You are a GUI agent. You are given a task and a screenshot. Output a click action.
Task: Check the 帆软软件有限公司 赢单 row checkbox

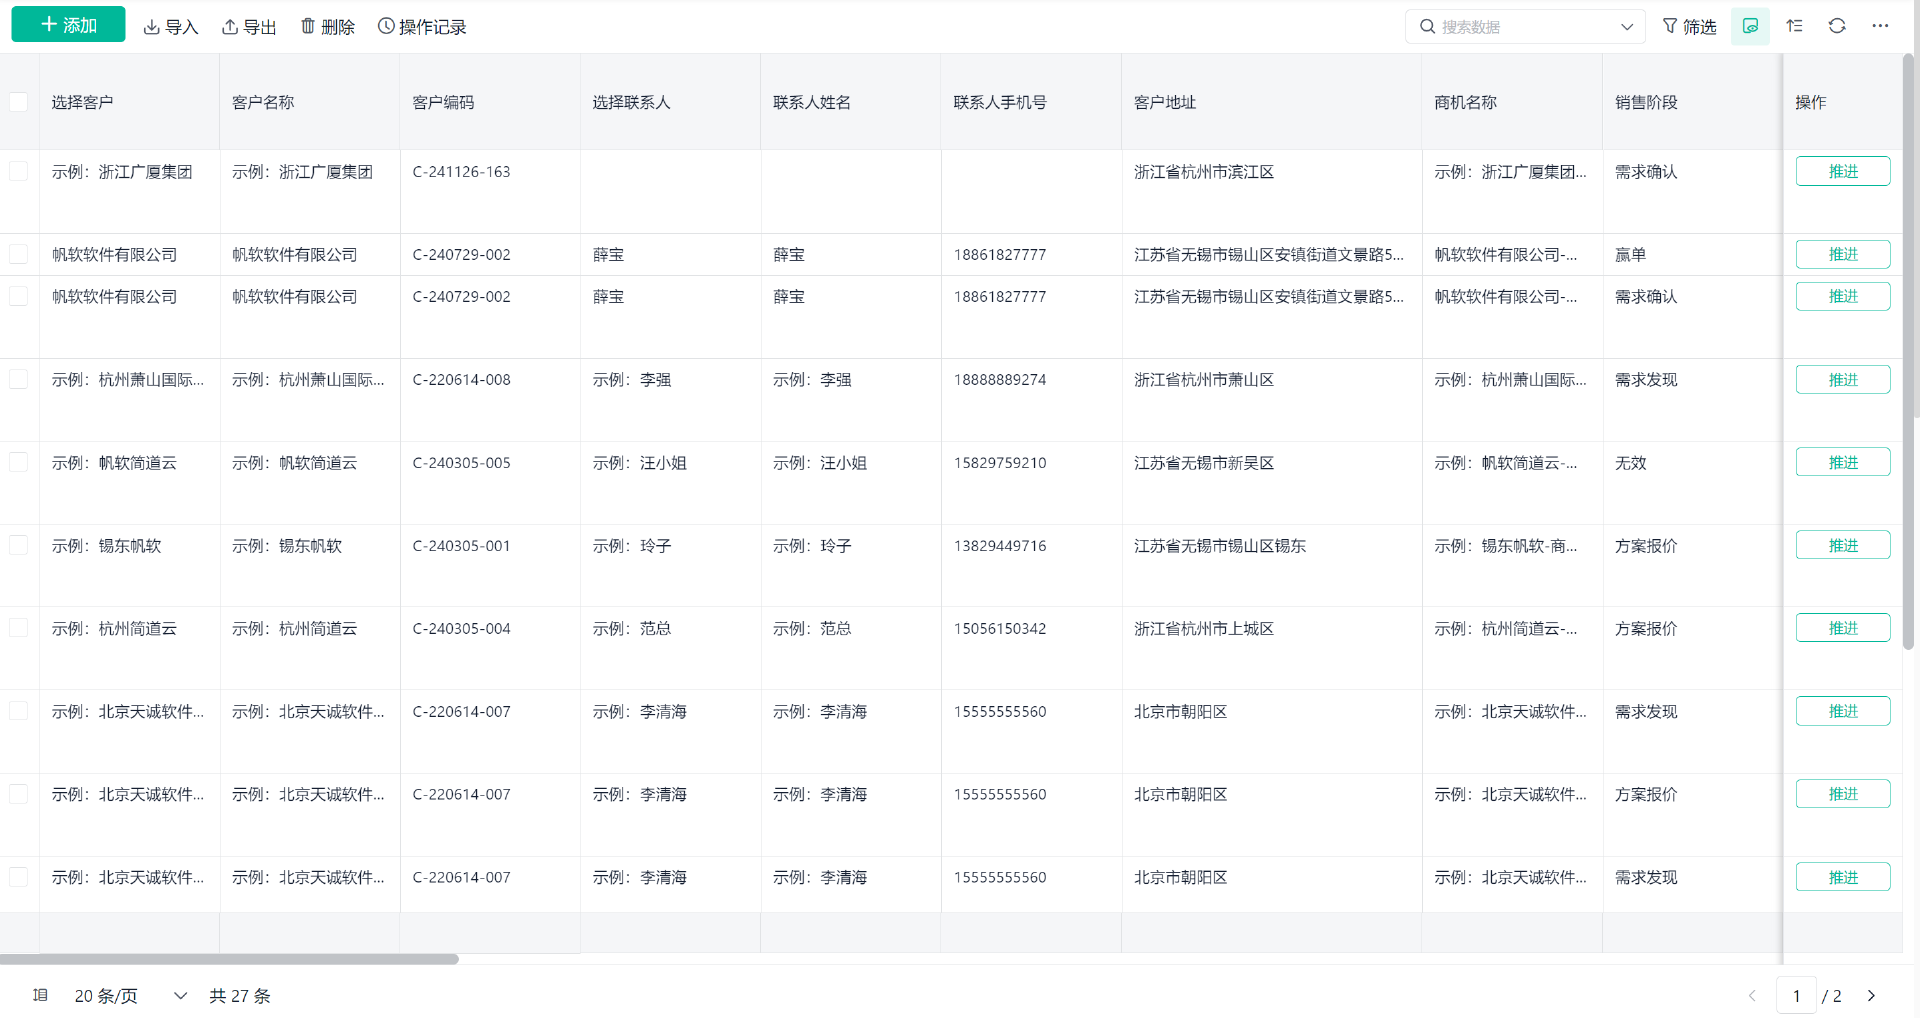[18, 254]
